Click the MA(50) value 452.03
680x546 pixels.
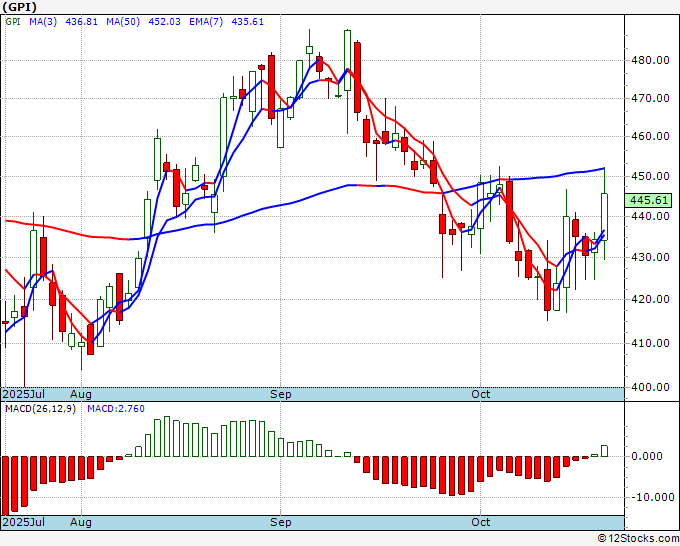[x=164, y=22]
